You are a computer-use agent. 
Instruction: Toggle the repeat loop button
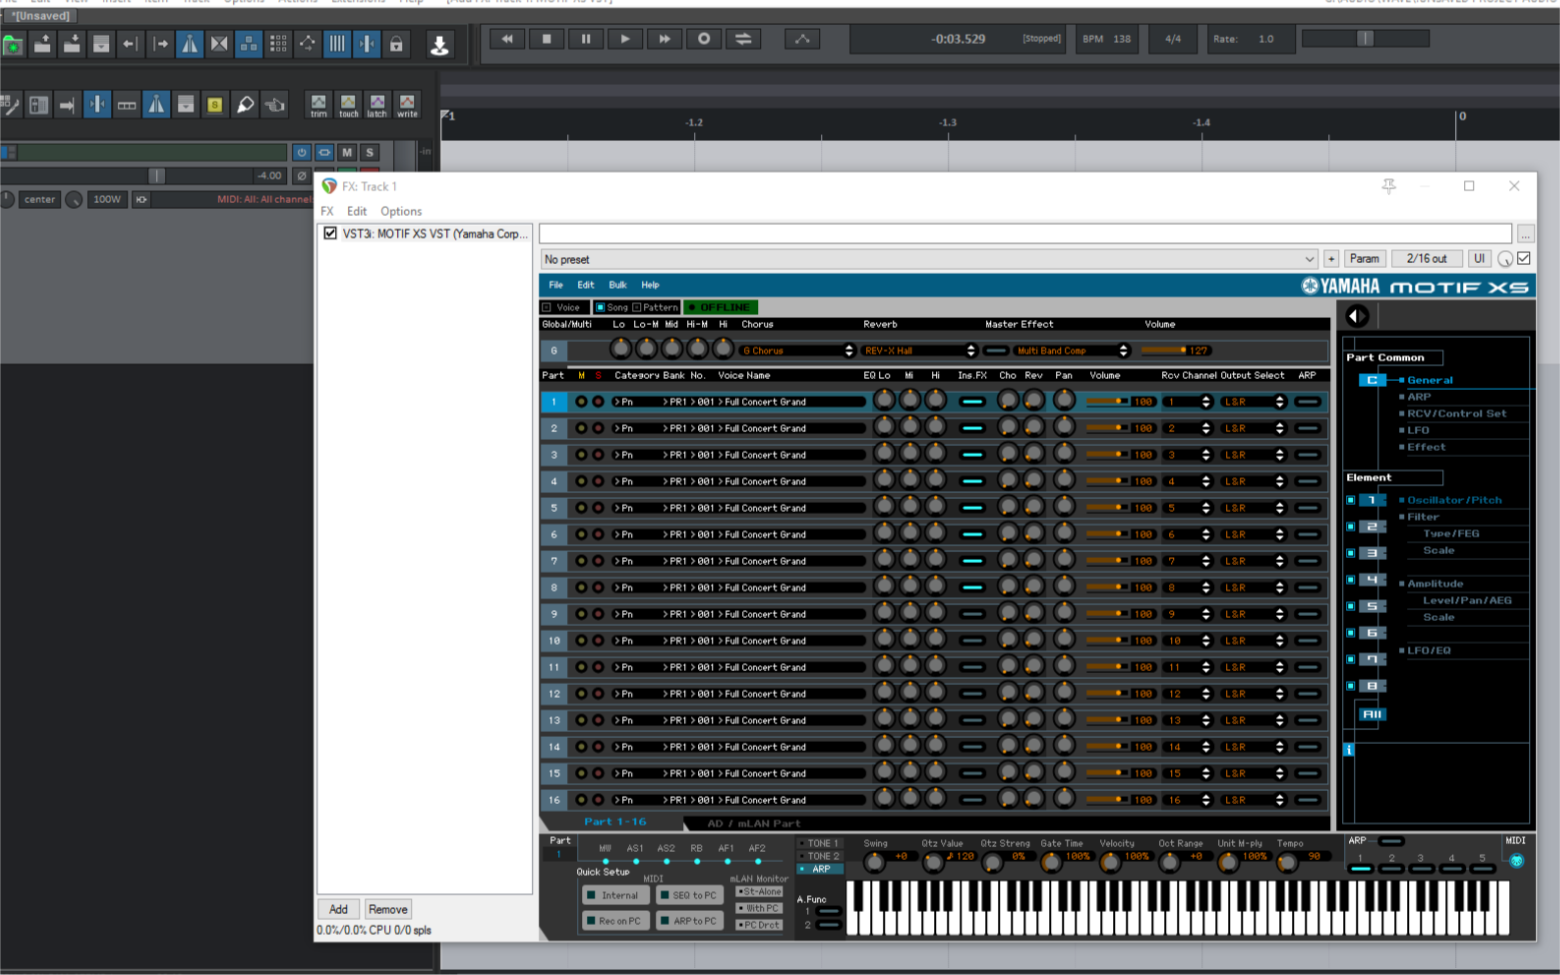[743, 39]
